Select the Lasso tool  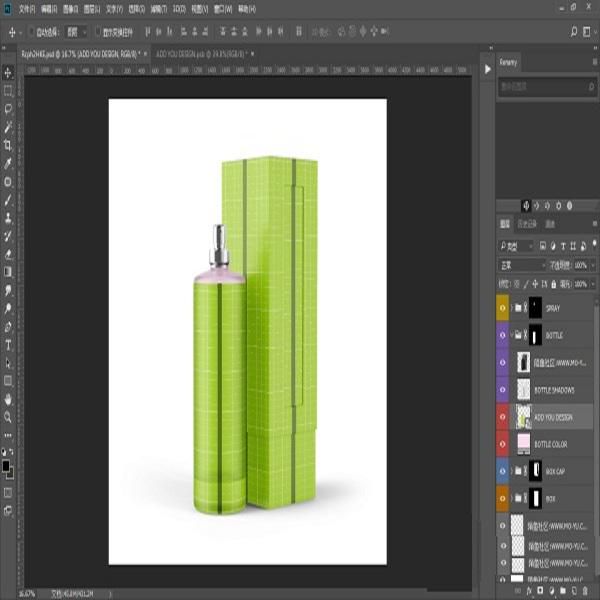tap(8, 109)
